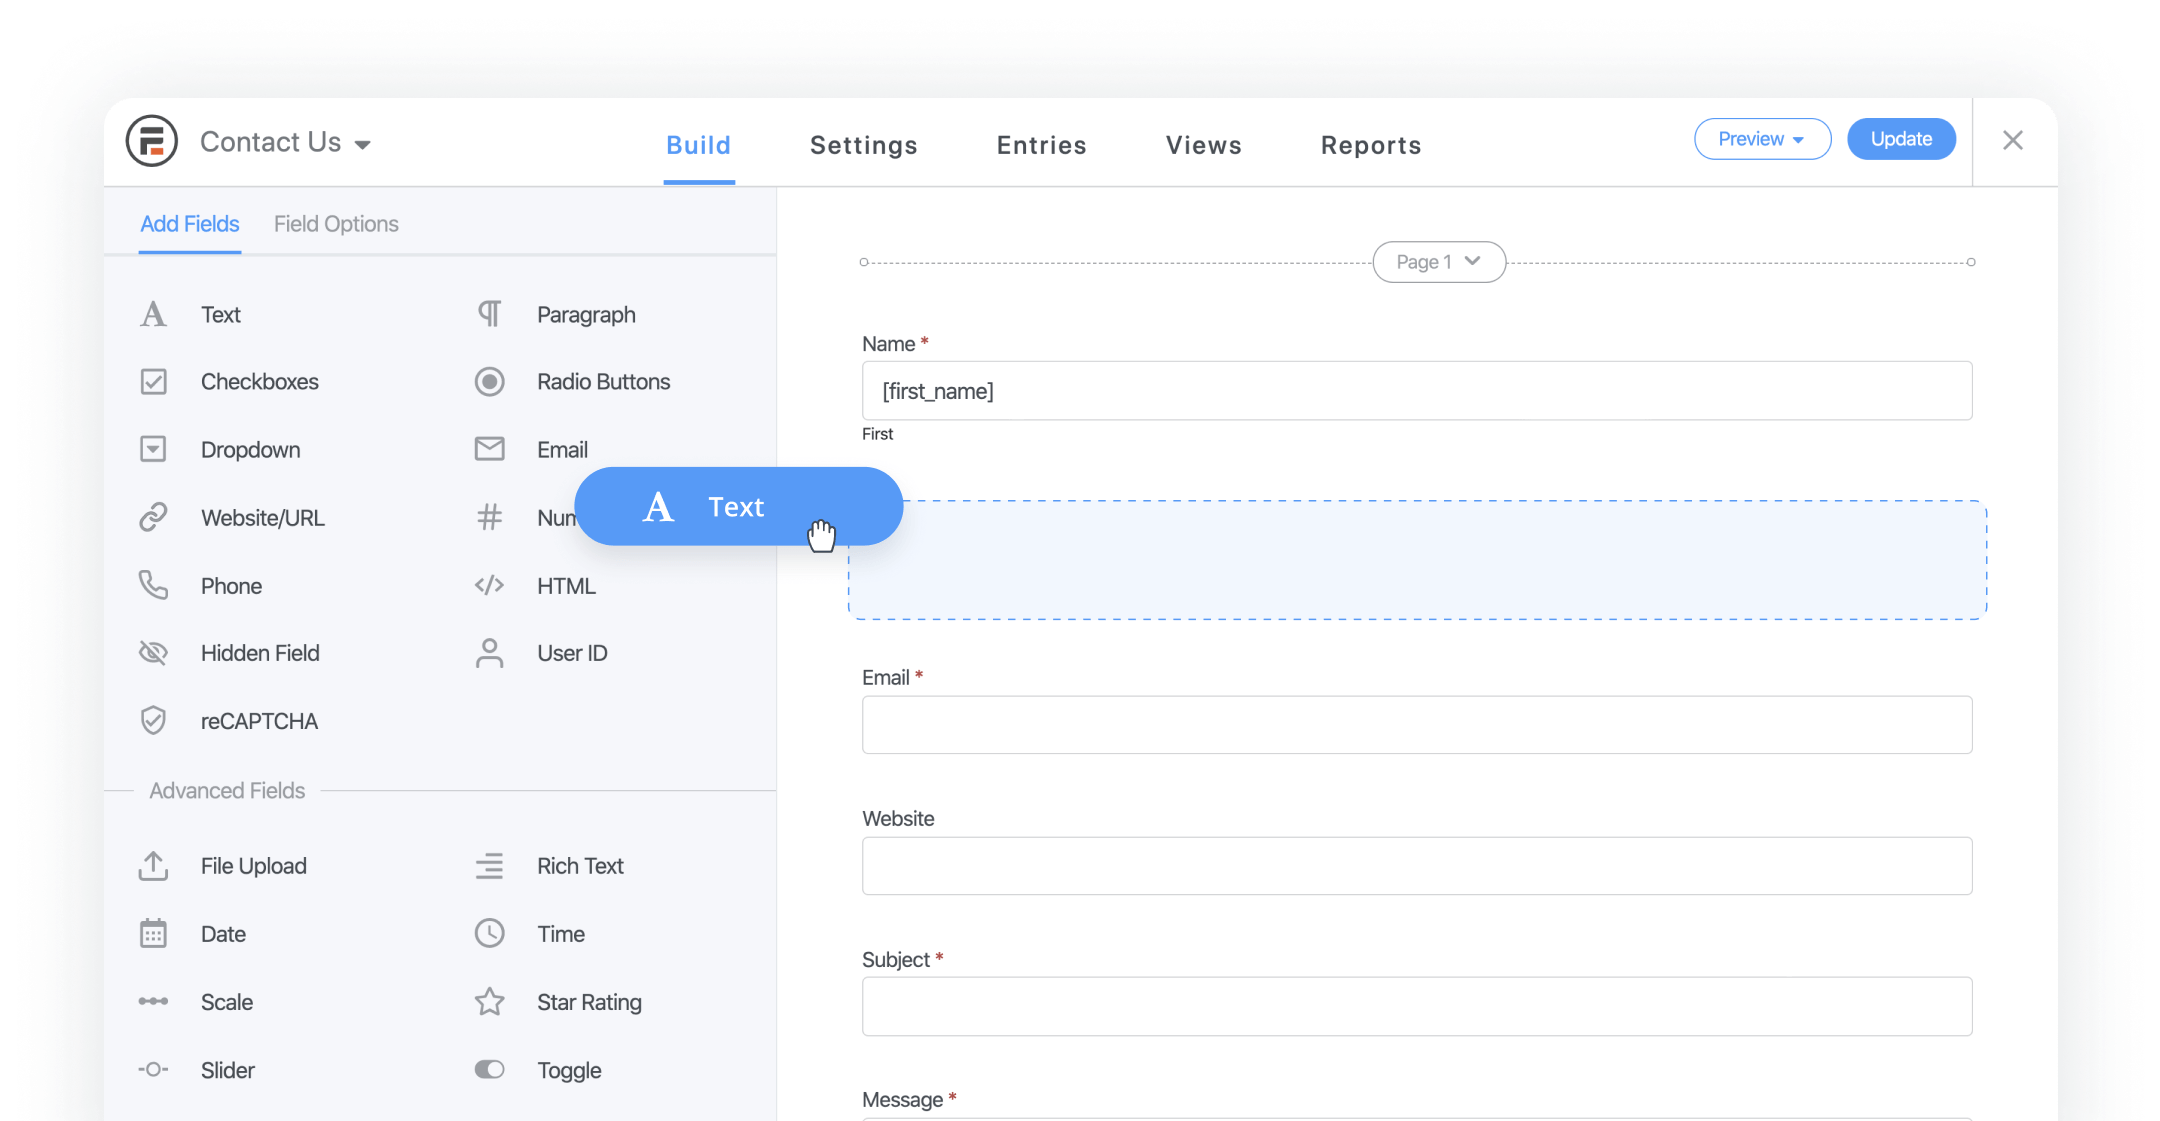Switch to the Settings tab

coord(863,144)
